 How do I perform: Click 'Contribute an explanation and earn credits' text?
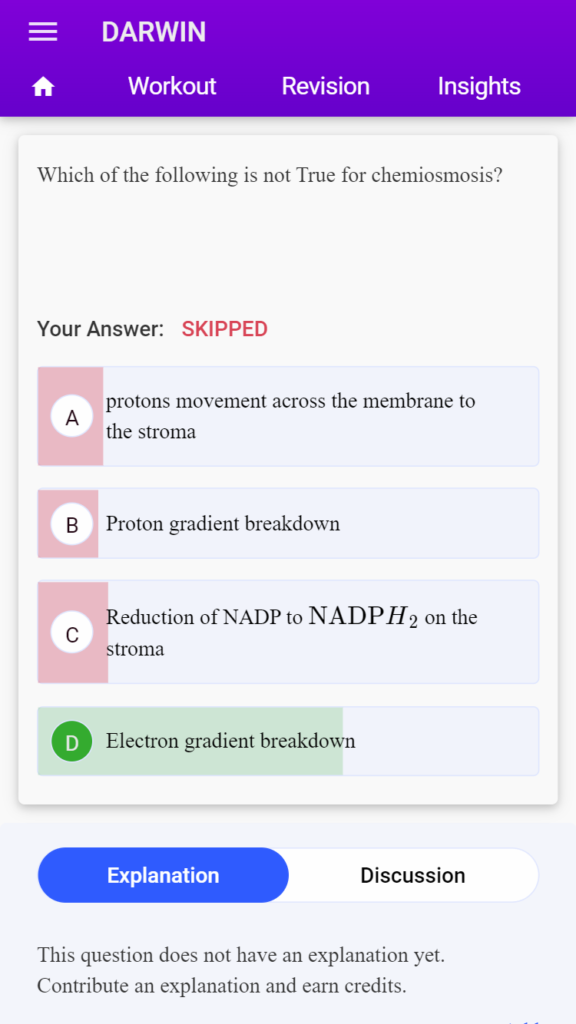coord(221,985)
